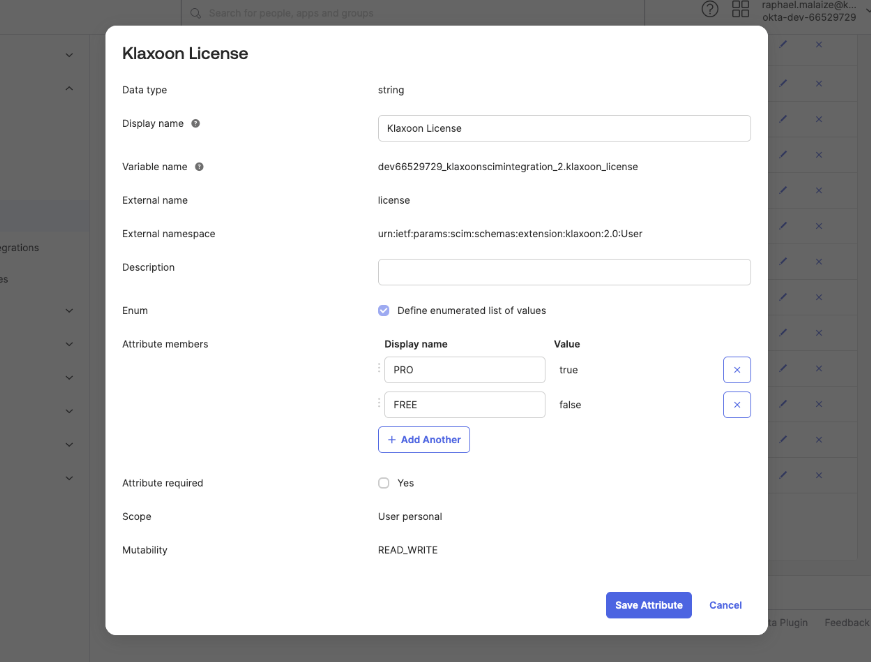Grab the drag handle beside FREE
Screen dimensions: 871x662
click(379, 404)
